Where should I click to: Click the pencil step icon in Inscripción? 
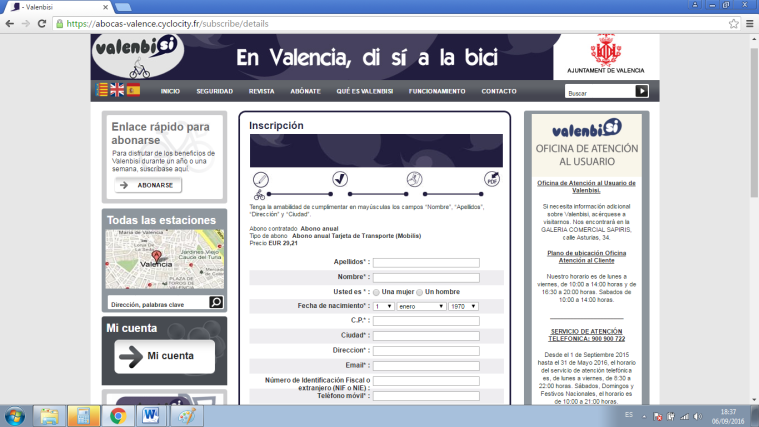pyautogui.click(x=260, y=180)
